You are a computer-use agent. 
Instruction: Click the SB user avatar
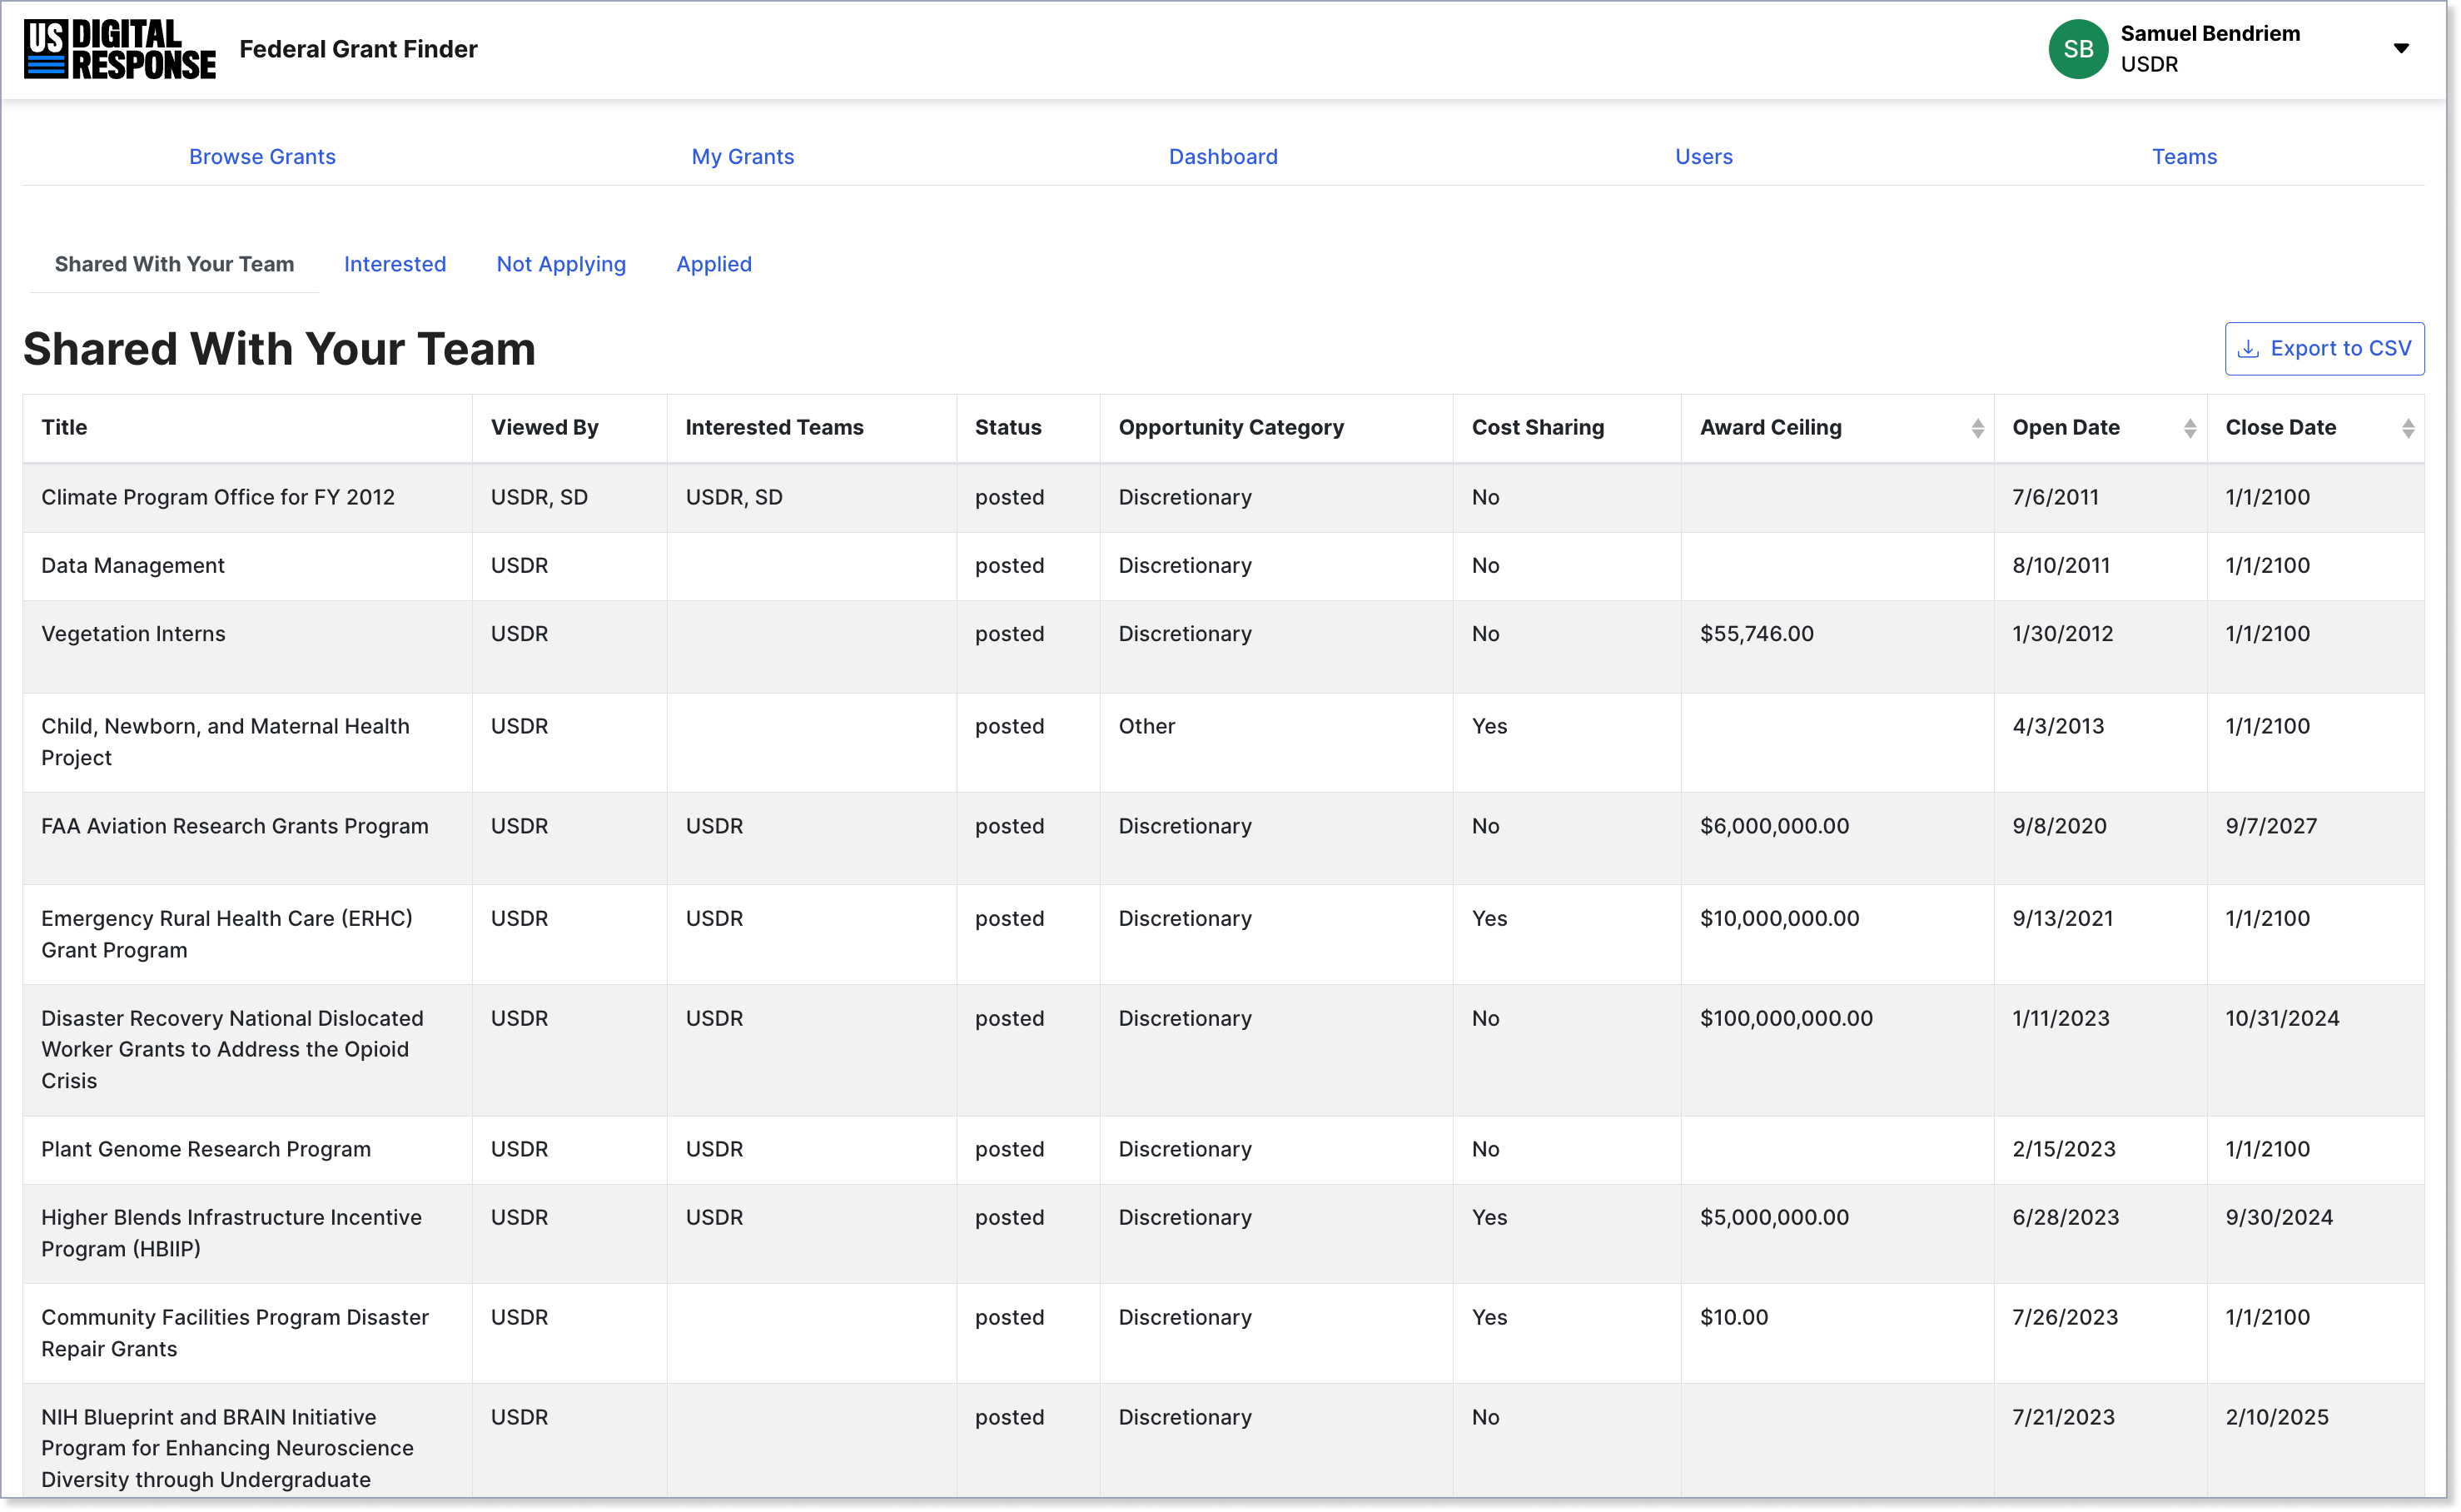pyautogui.click(x=2077, y=49)
